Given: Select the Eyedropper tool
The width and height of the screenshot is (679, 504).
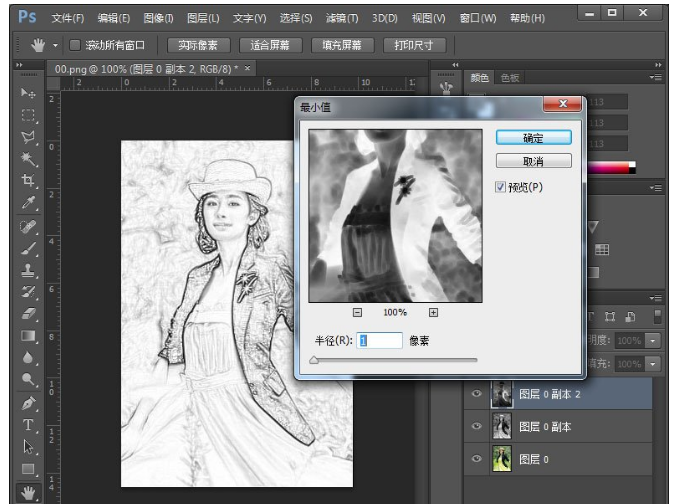Looking at the screenshot, I should pos(28,203).
